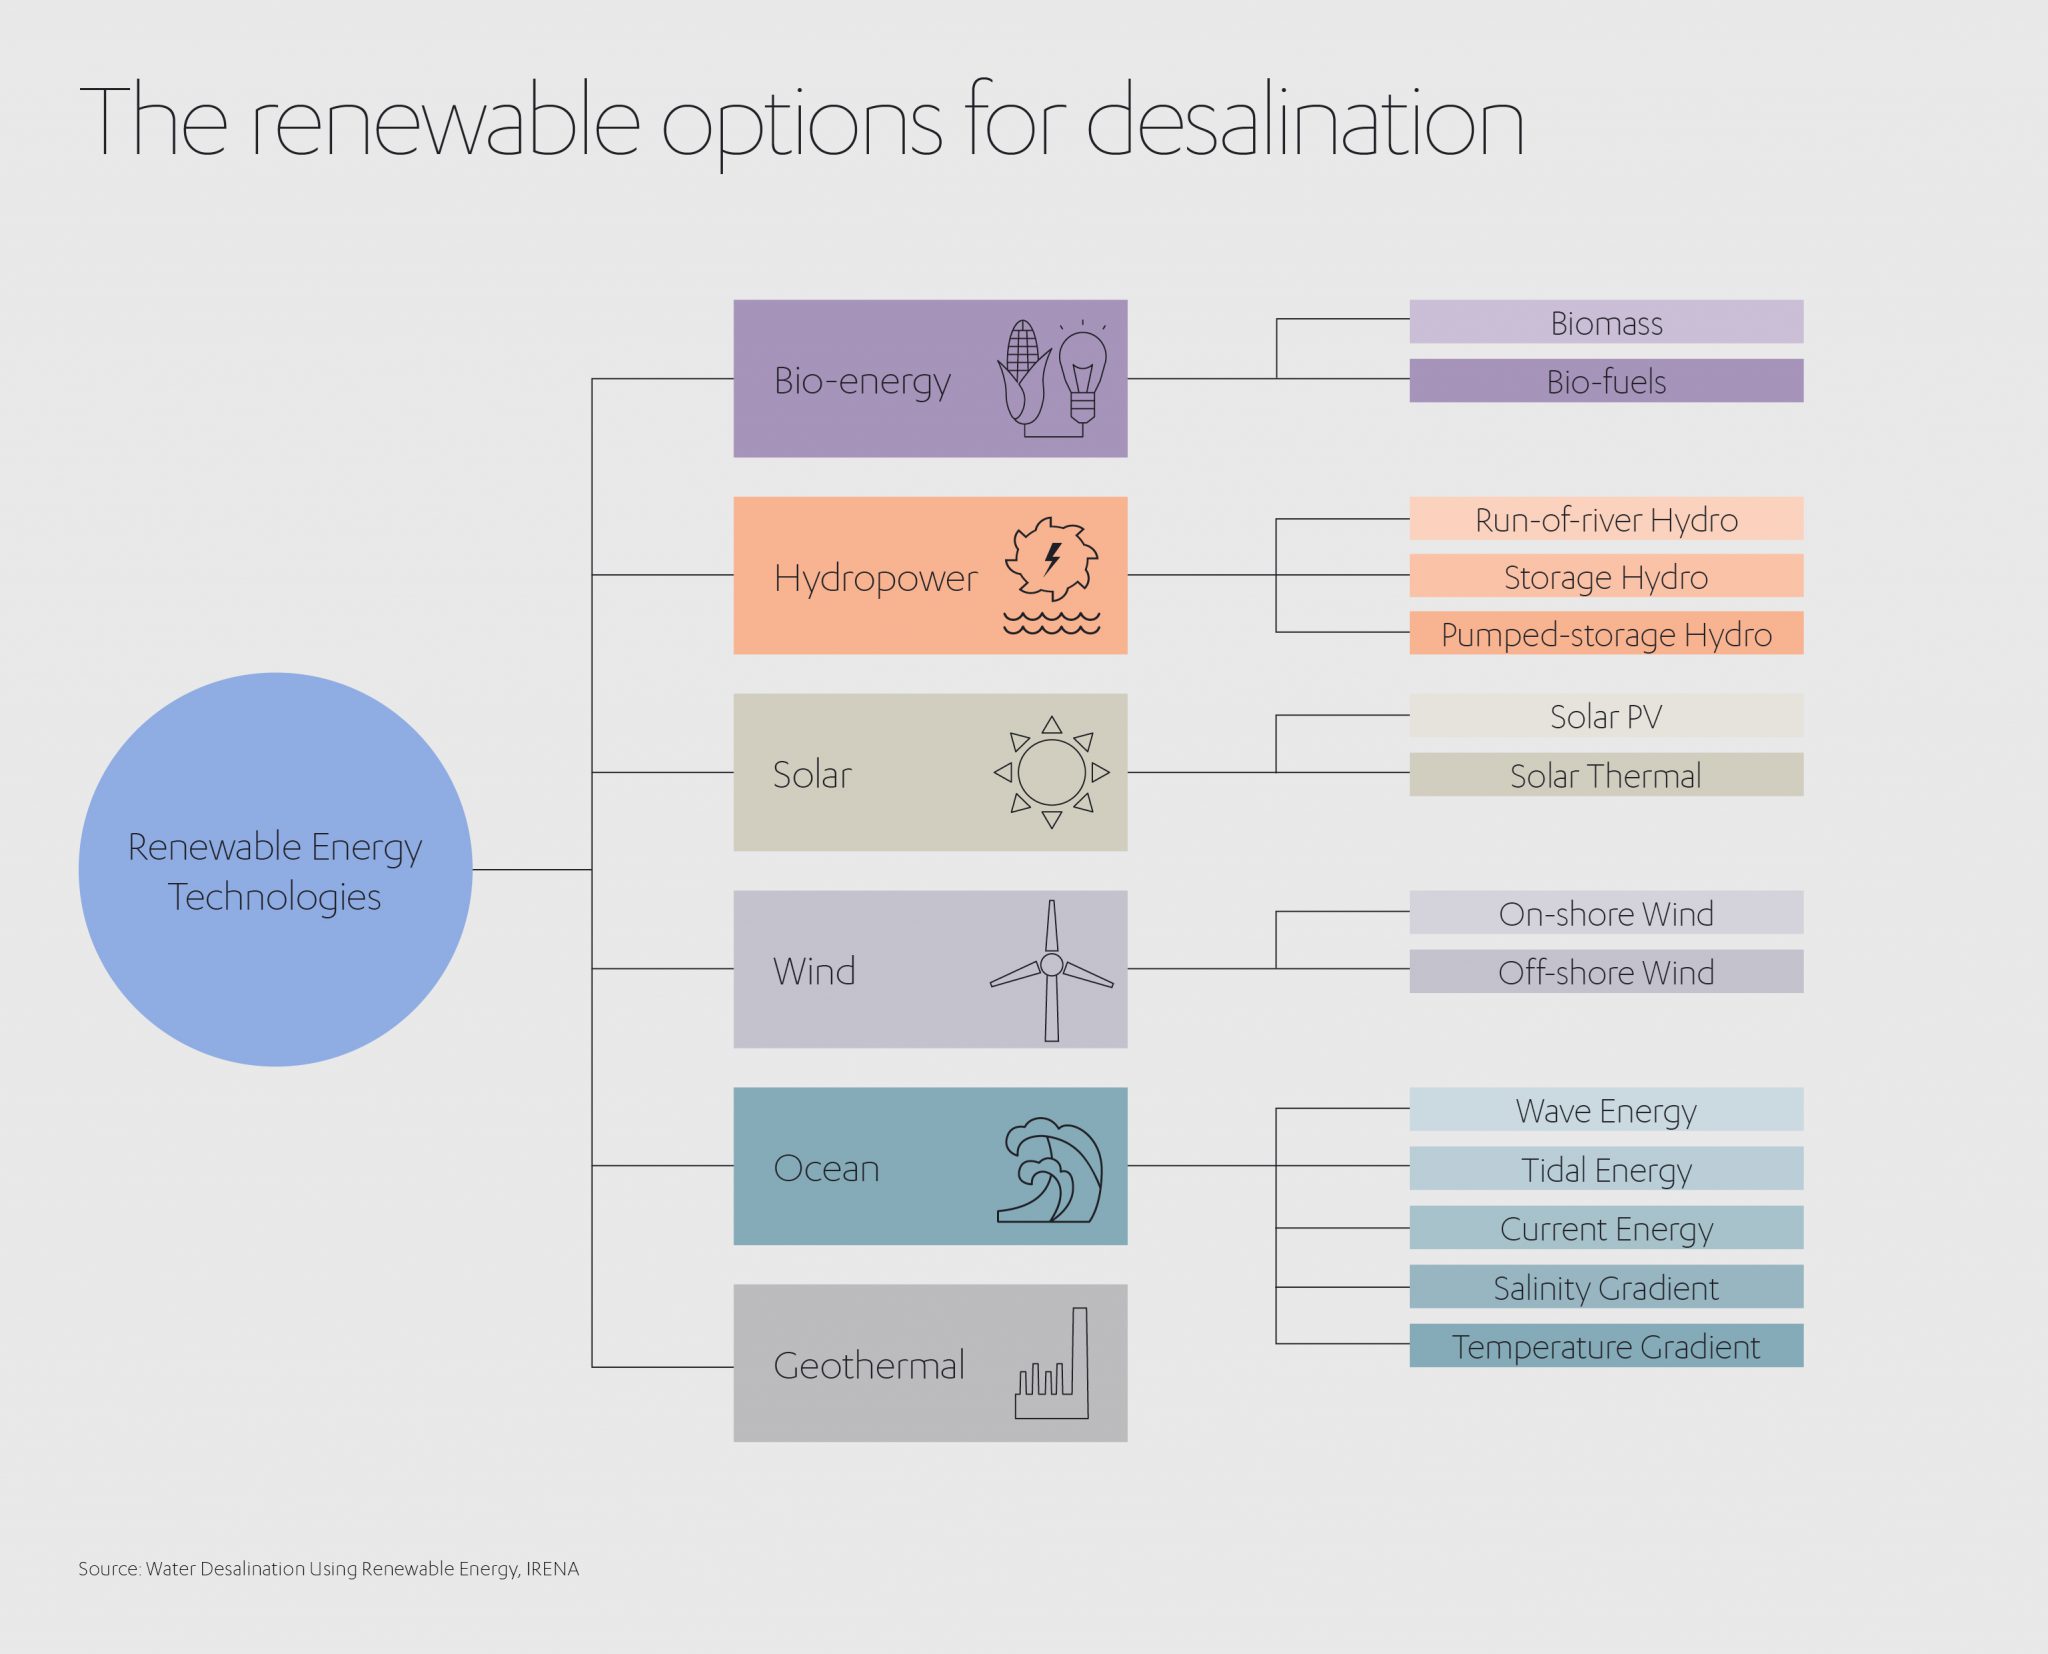Select Off-shore Wind
The width and height of the screenshot is (2048, 1654).
pos(1605,972)
